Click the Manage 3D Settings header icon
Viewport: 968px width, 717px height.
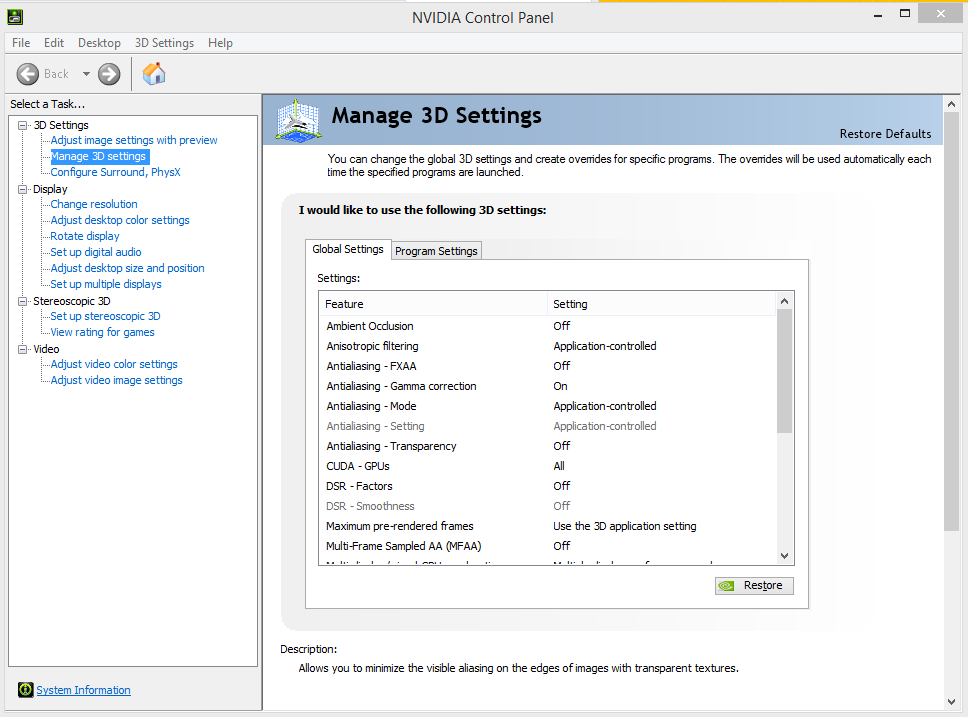point(298,120)
